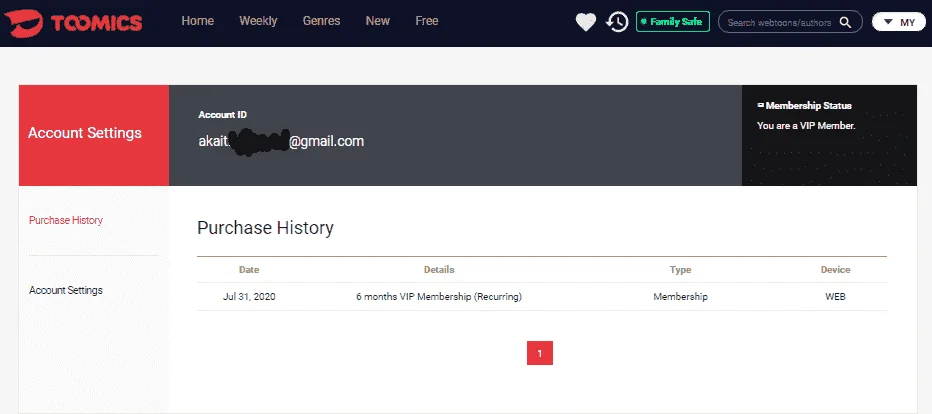Image resolution: width=932 pixels, height=414 pixels.
Task: Open the Genres menu
Action: pos(322,21)
